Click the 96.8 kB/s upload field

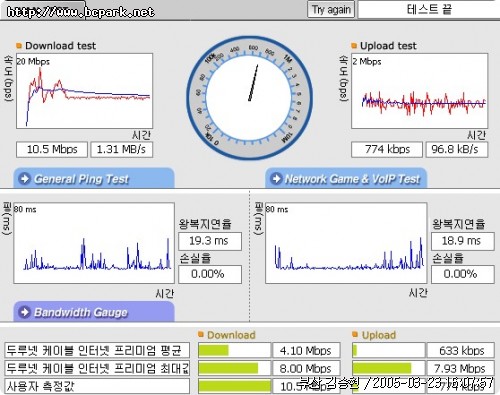pyautogui.click(x=457, y=149)
